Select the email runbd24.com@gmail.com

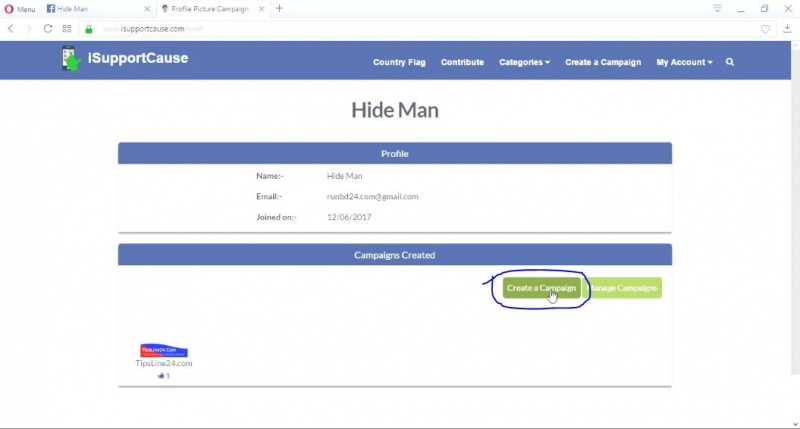click(372, 196)
